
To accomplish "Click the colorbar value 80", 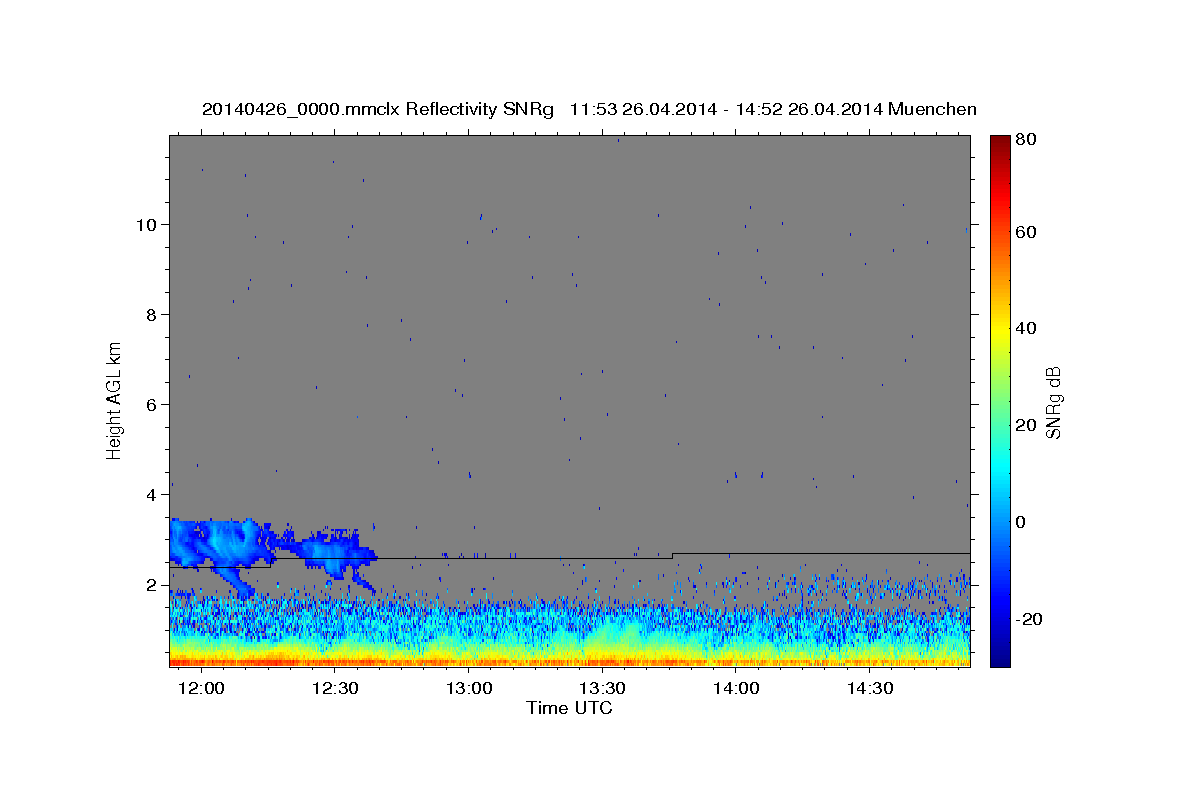I will pyautogui.click(x=1025, y=140).
